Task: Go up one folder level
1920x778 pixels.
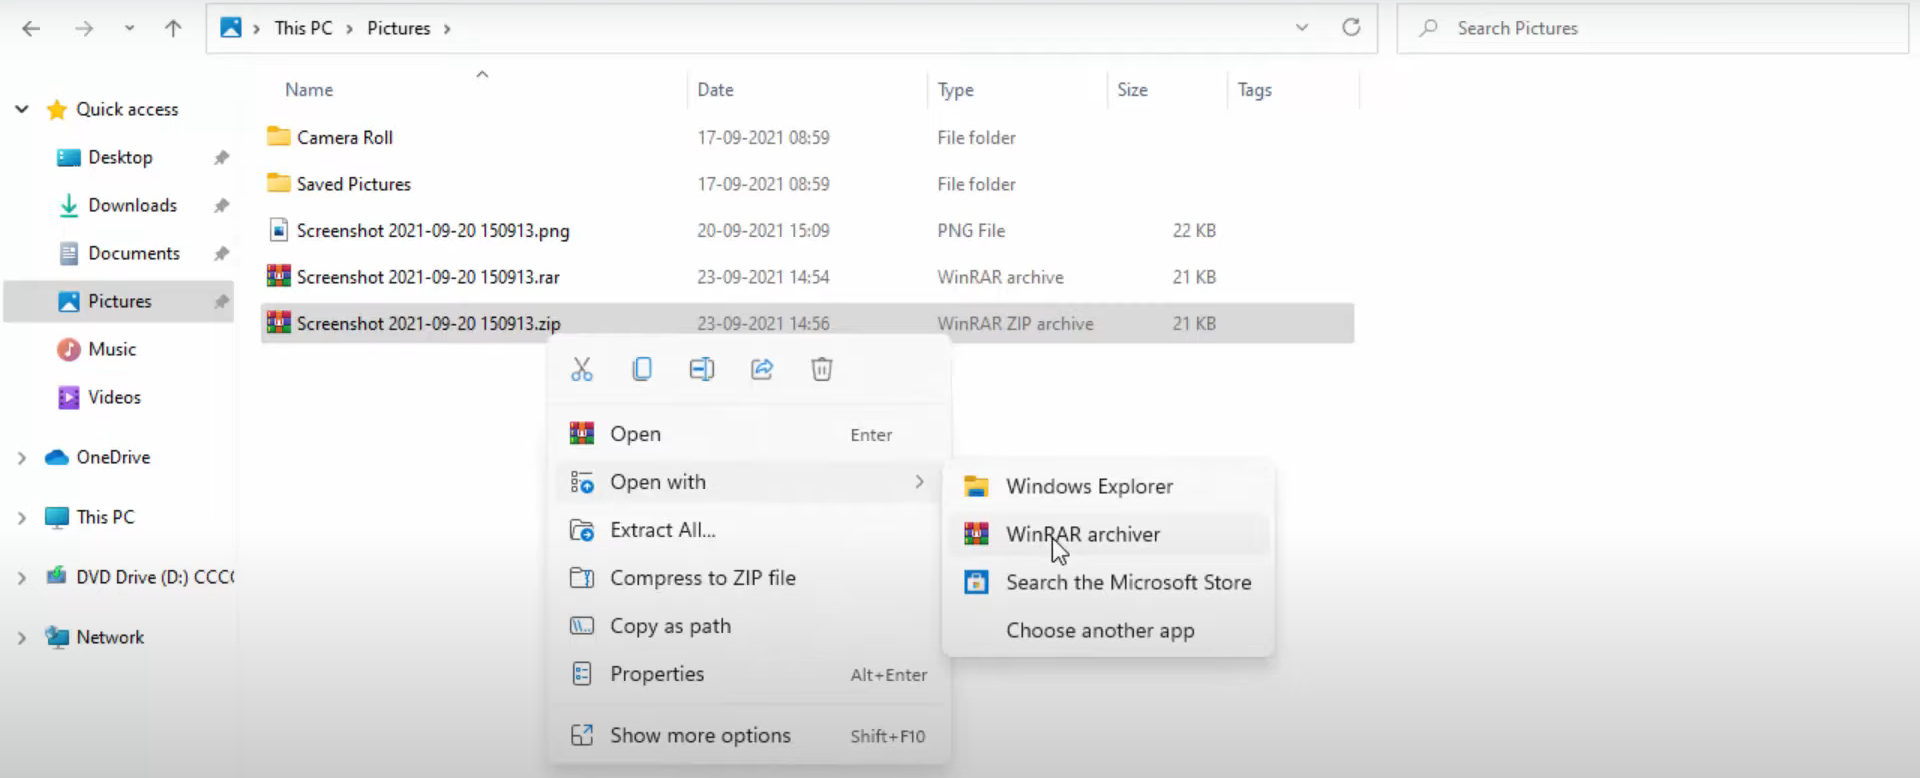Action: pos(173,28)
